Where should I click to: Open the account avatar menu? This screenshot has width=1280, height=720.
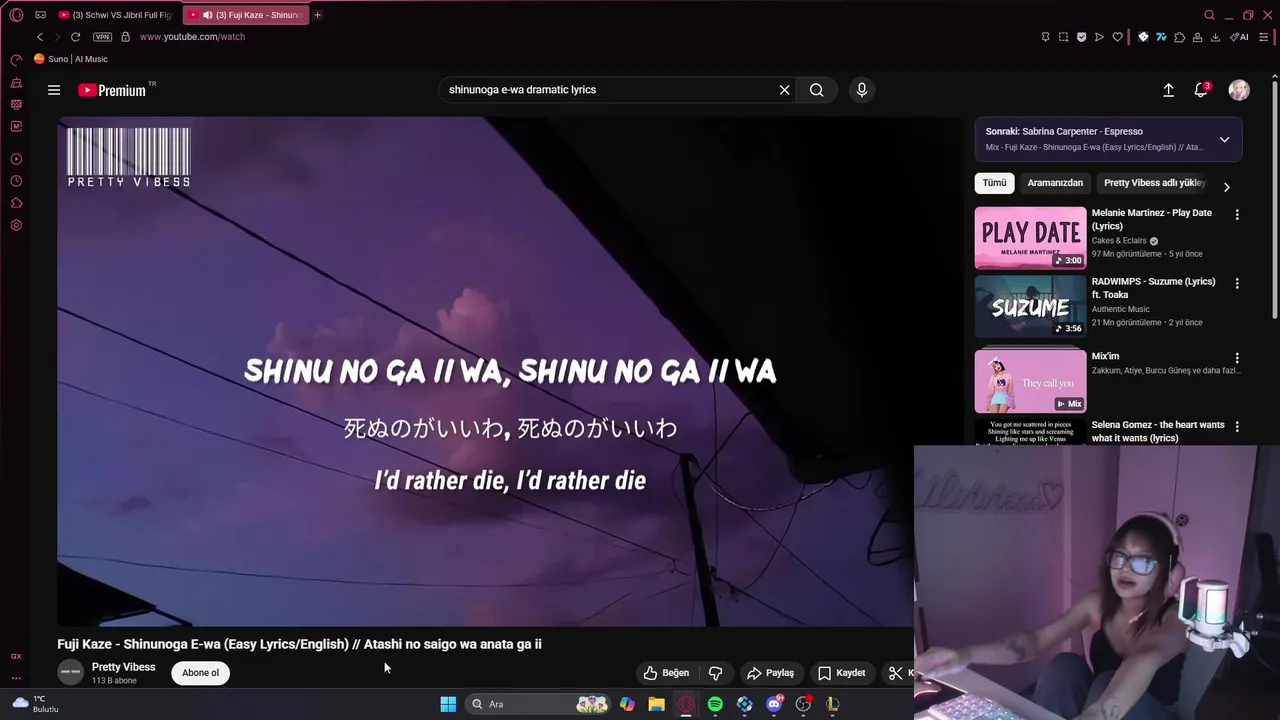tap(1239, 90)
